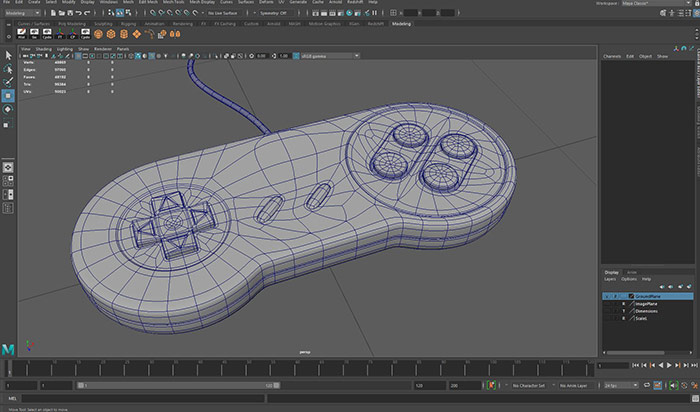Open the Symmetry Off dropdown
This screenshot has width=700, height=412.
coord(275,13)
